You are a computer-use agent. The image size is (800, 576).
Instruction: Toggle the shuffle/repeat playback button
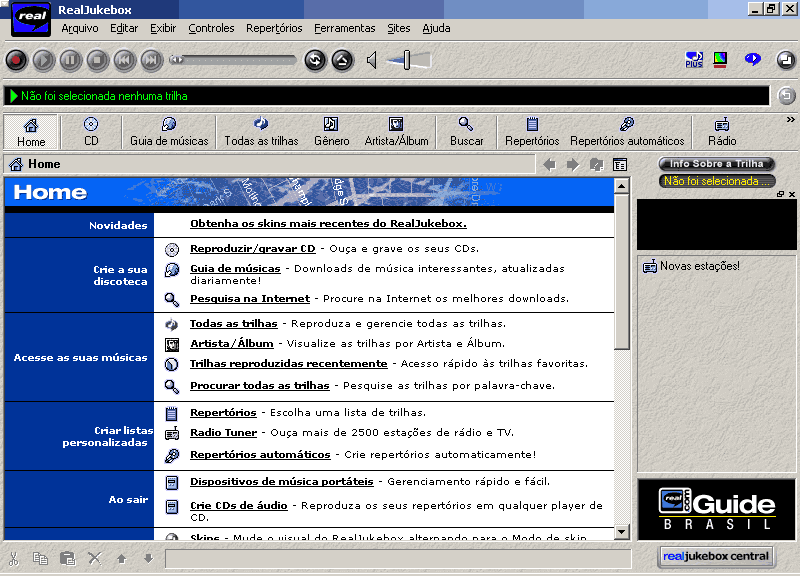pyautogui.click(x=315, y=61)
